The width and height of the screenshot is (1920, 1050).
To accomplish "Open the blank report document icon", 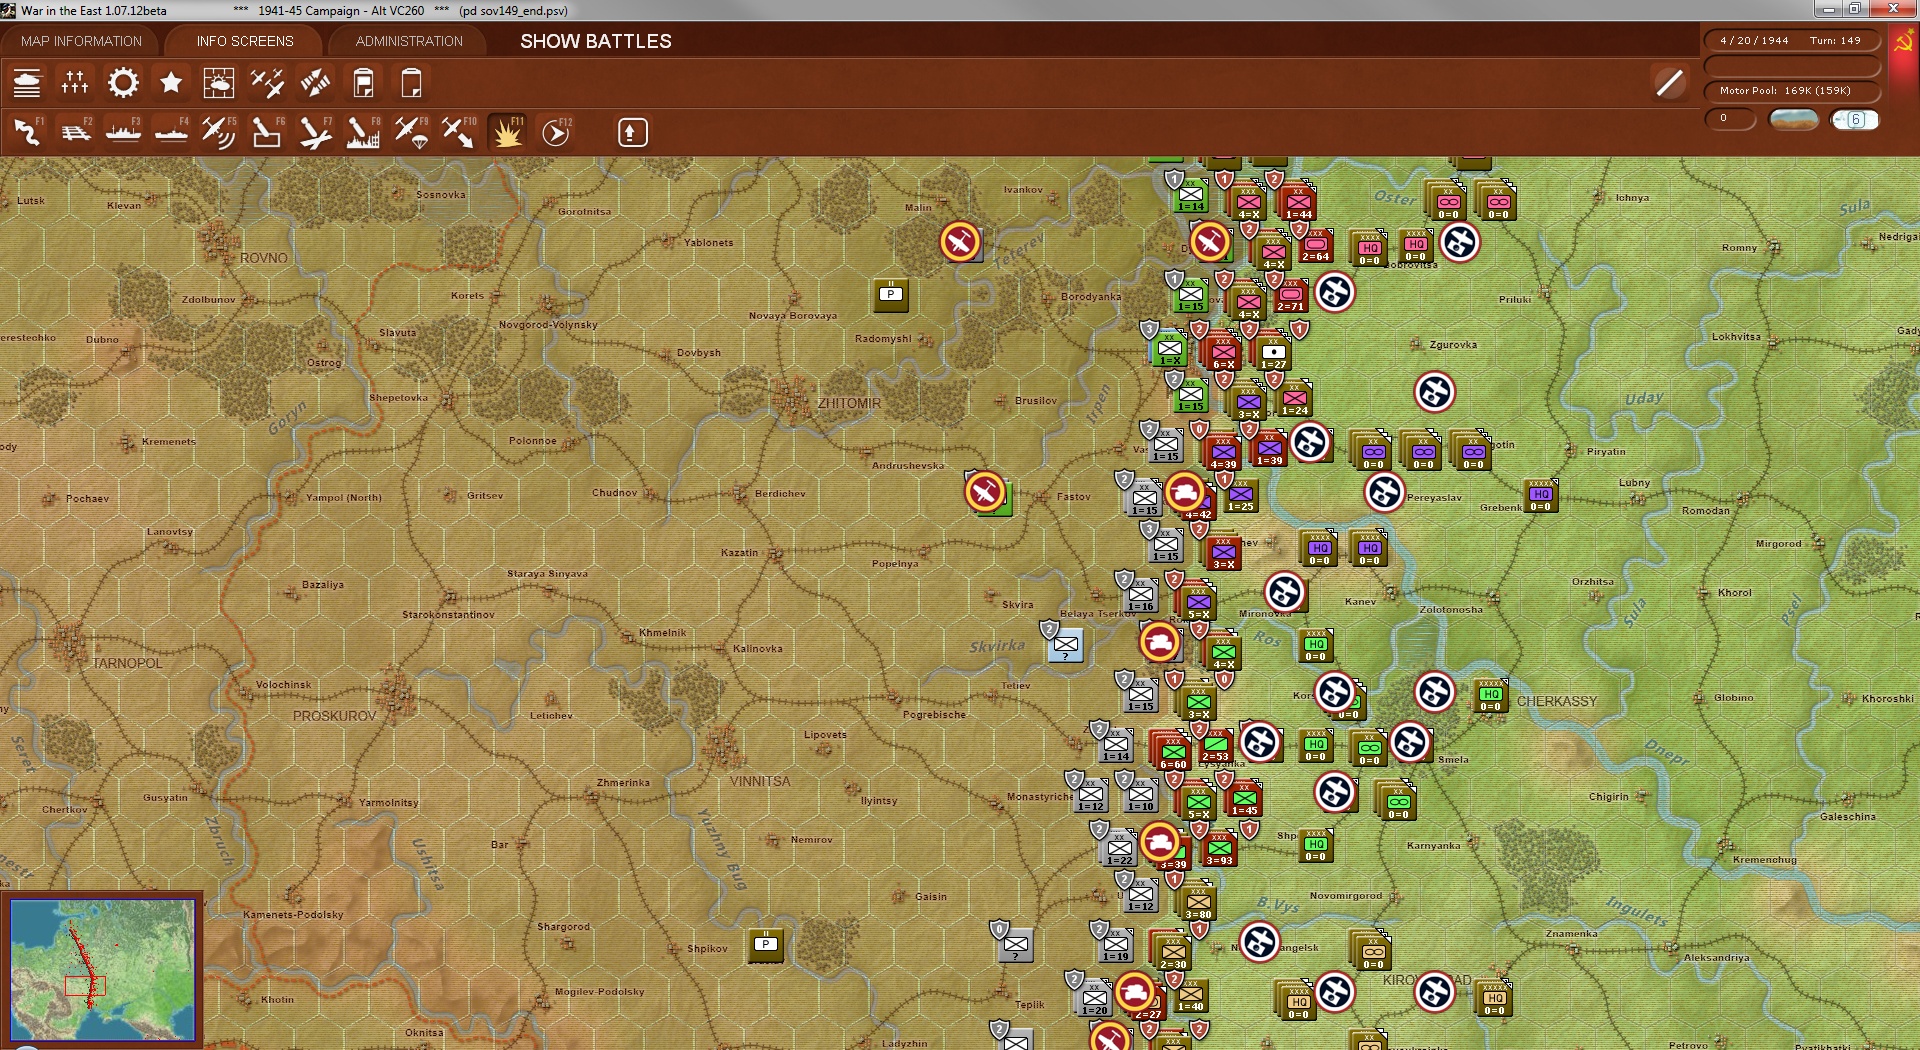I will click(x=411, y=83).
